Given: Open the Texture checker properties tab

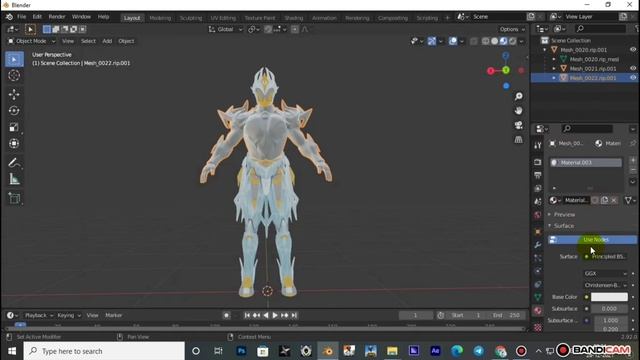Looking at the screenshot, I should pos(538,327).
